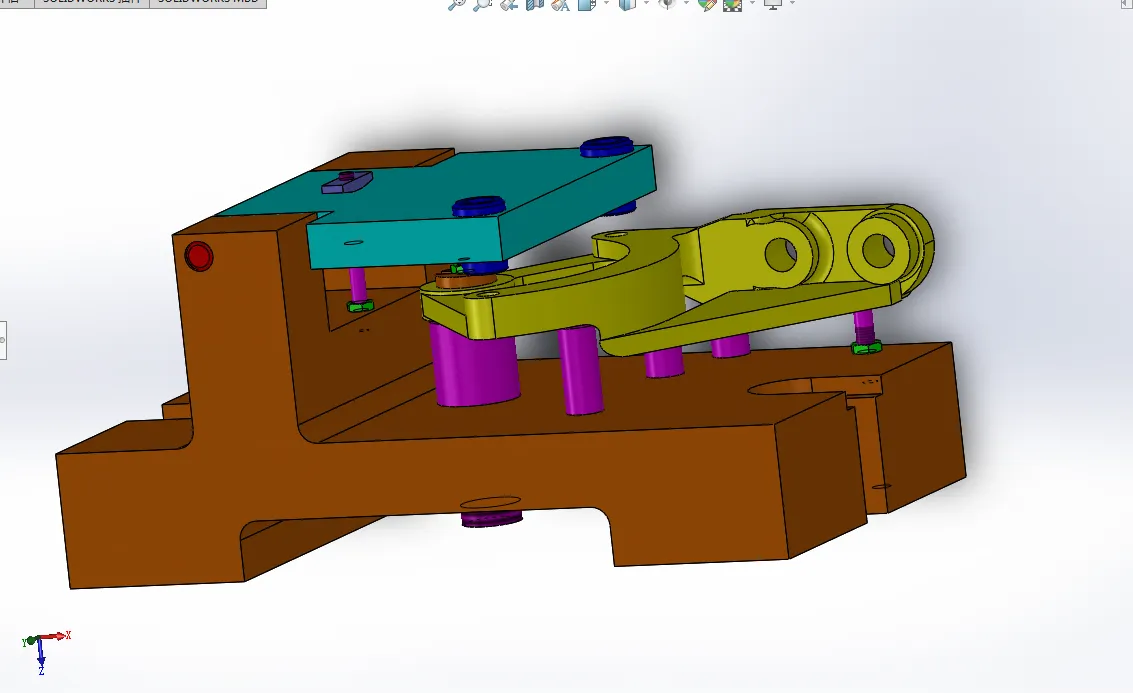The width and height of the screenshot is (1133, 693).
Task: Activate the Section View tool
Action: coord(535,4)
